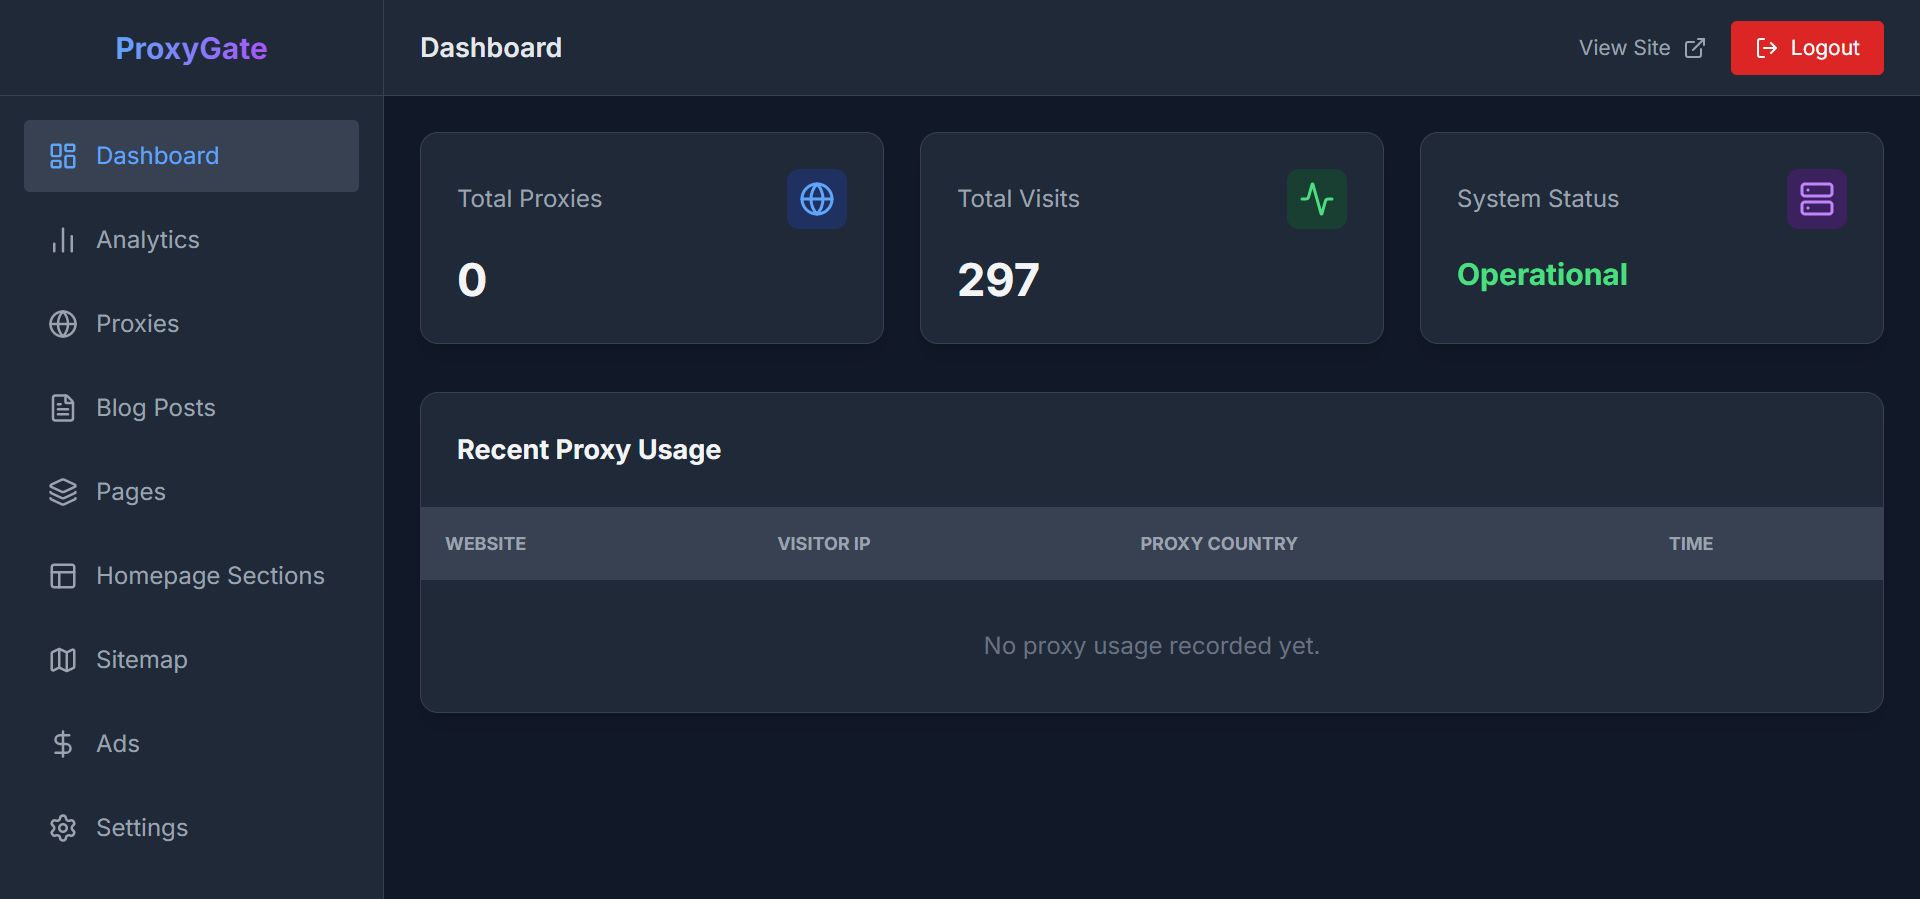1920x899 pixels.
Task: Open Homepage Sections from the sidebar
Action: pos(210,576)
